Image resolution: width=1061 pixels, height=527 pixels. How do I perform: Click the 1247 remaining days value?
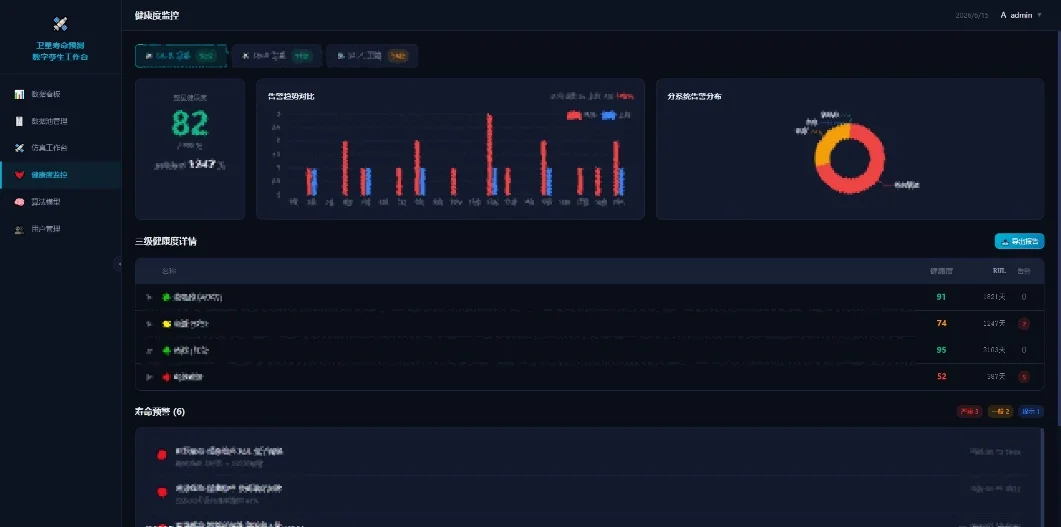202,164
